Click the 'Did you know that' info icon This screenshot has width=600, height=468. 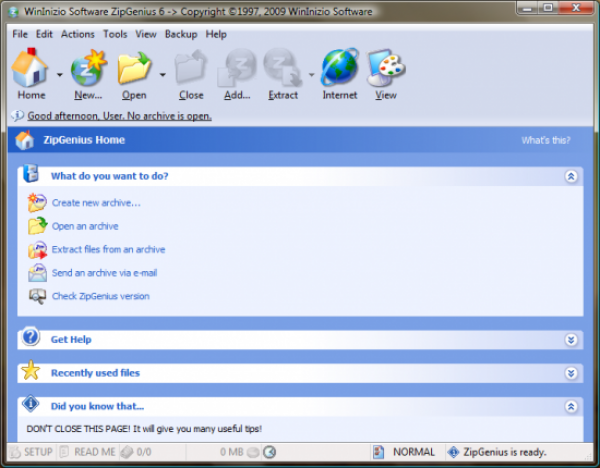coord(31,403)
